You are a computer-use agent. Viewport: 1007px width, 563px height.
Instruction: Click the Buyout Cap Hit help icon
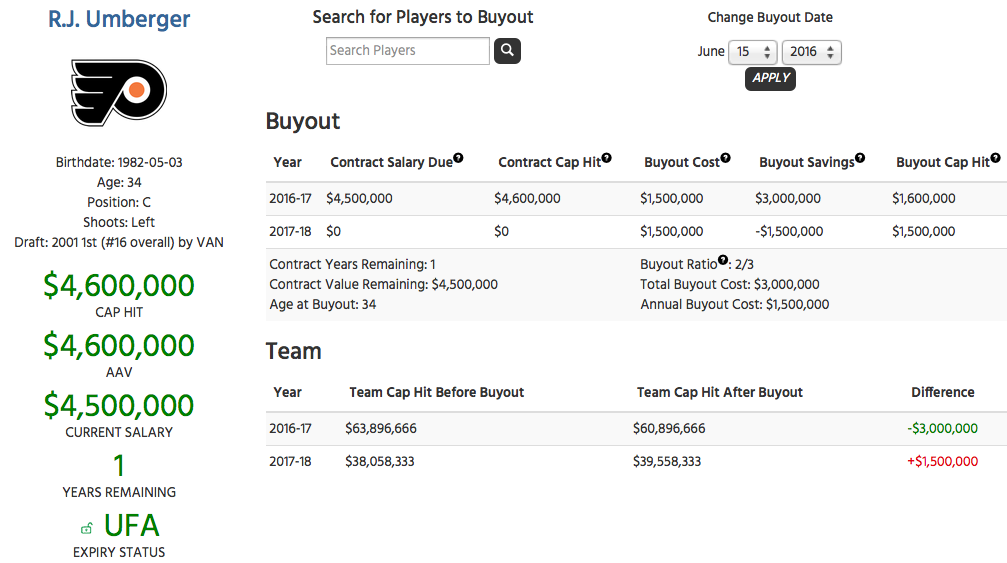[x=995, y=158]
